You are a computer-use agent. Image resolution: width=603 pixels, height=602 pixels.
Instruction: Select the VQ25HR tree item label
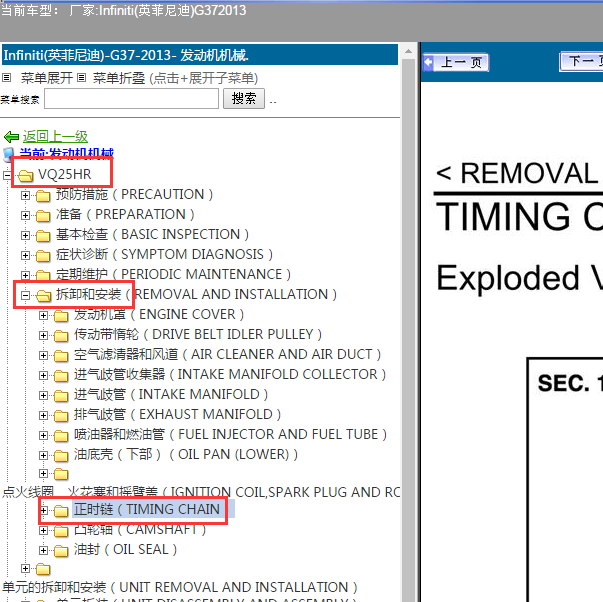pyautogui.click(x=65, y=174)
